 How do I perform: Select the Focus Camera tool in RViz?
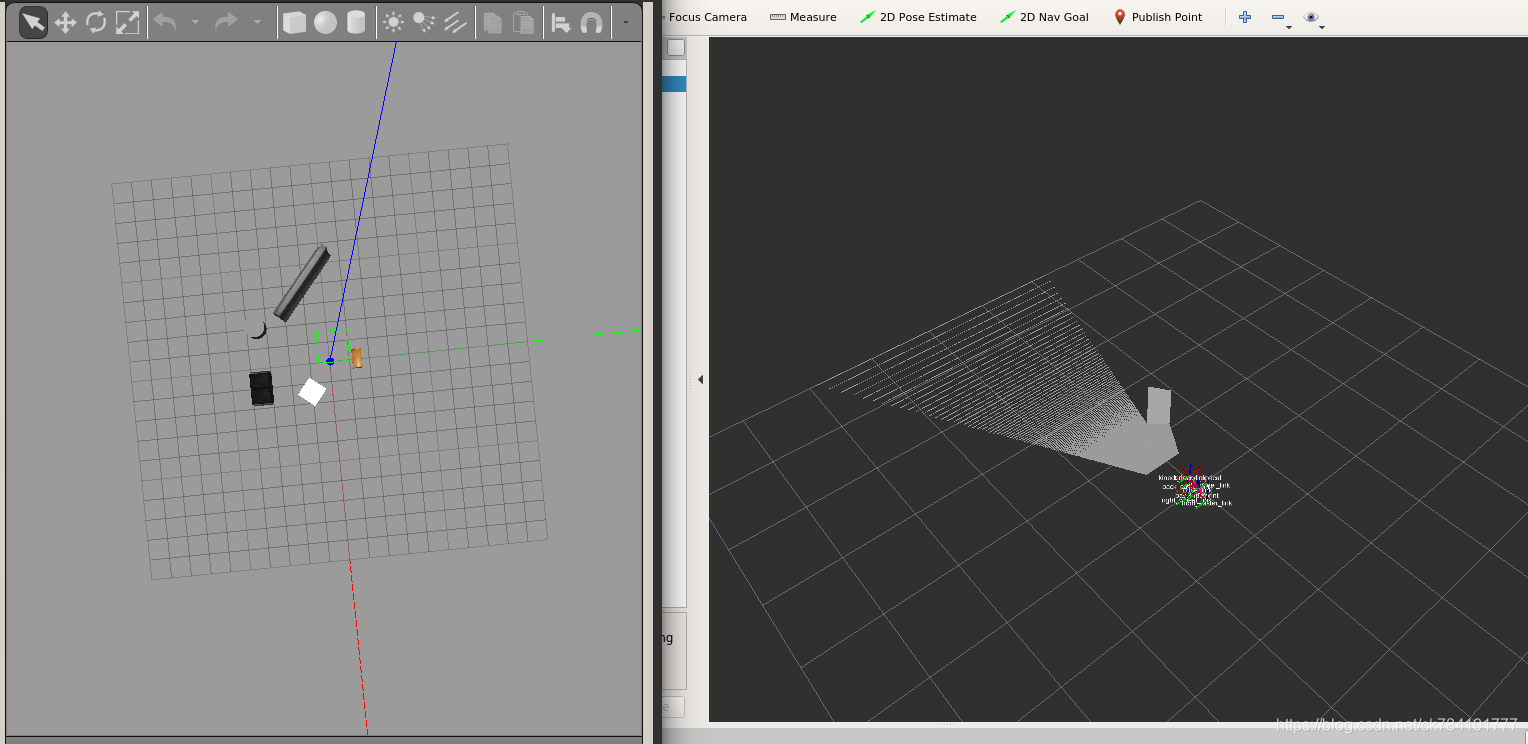[704, 17]
